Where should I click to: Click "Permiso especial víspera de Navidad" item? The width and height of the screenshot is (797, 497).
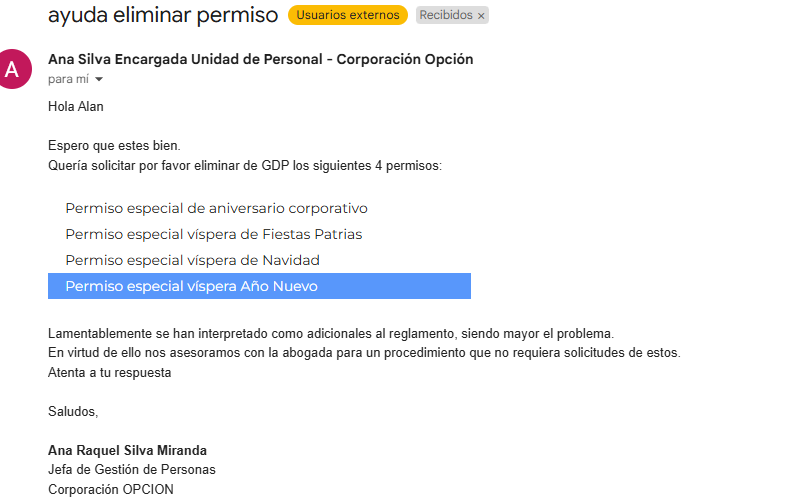pos(192,260)
